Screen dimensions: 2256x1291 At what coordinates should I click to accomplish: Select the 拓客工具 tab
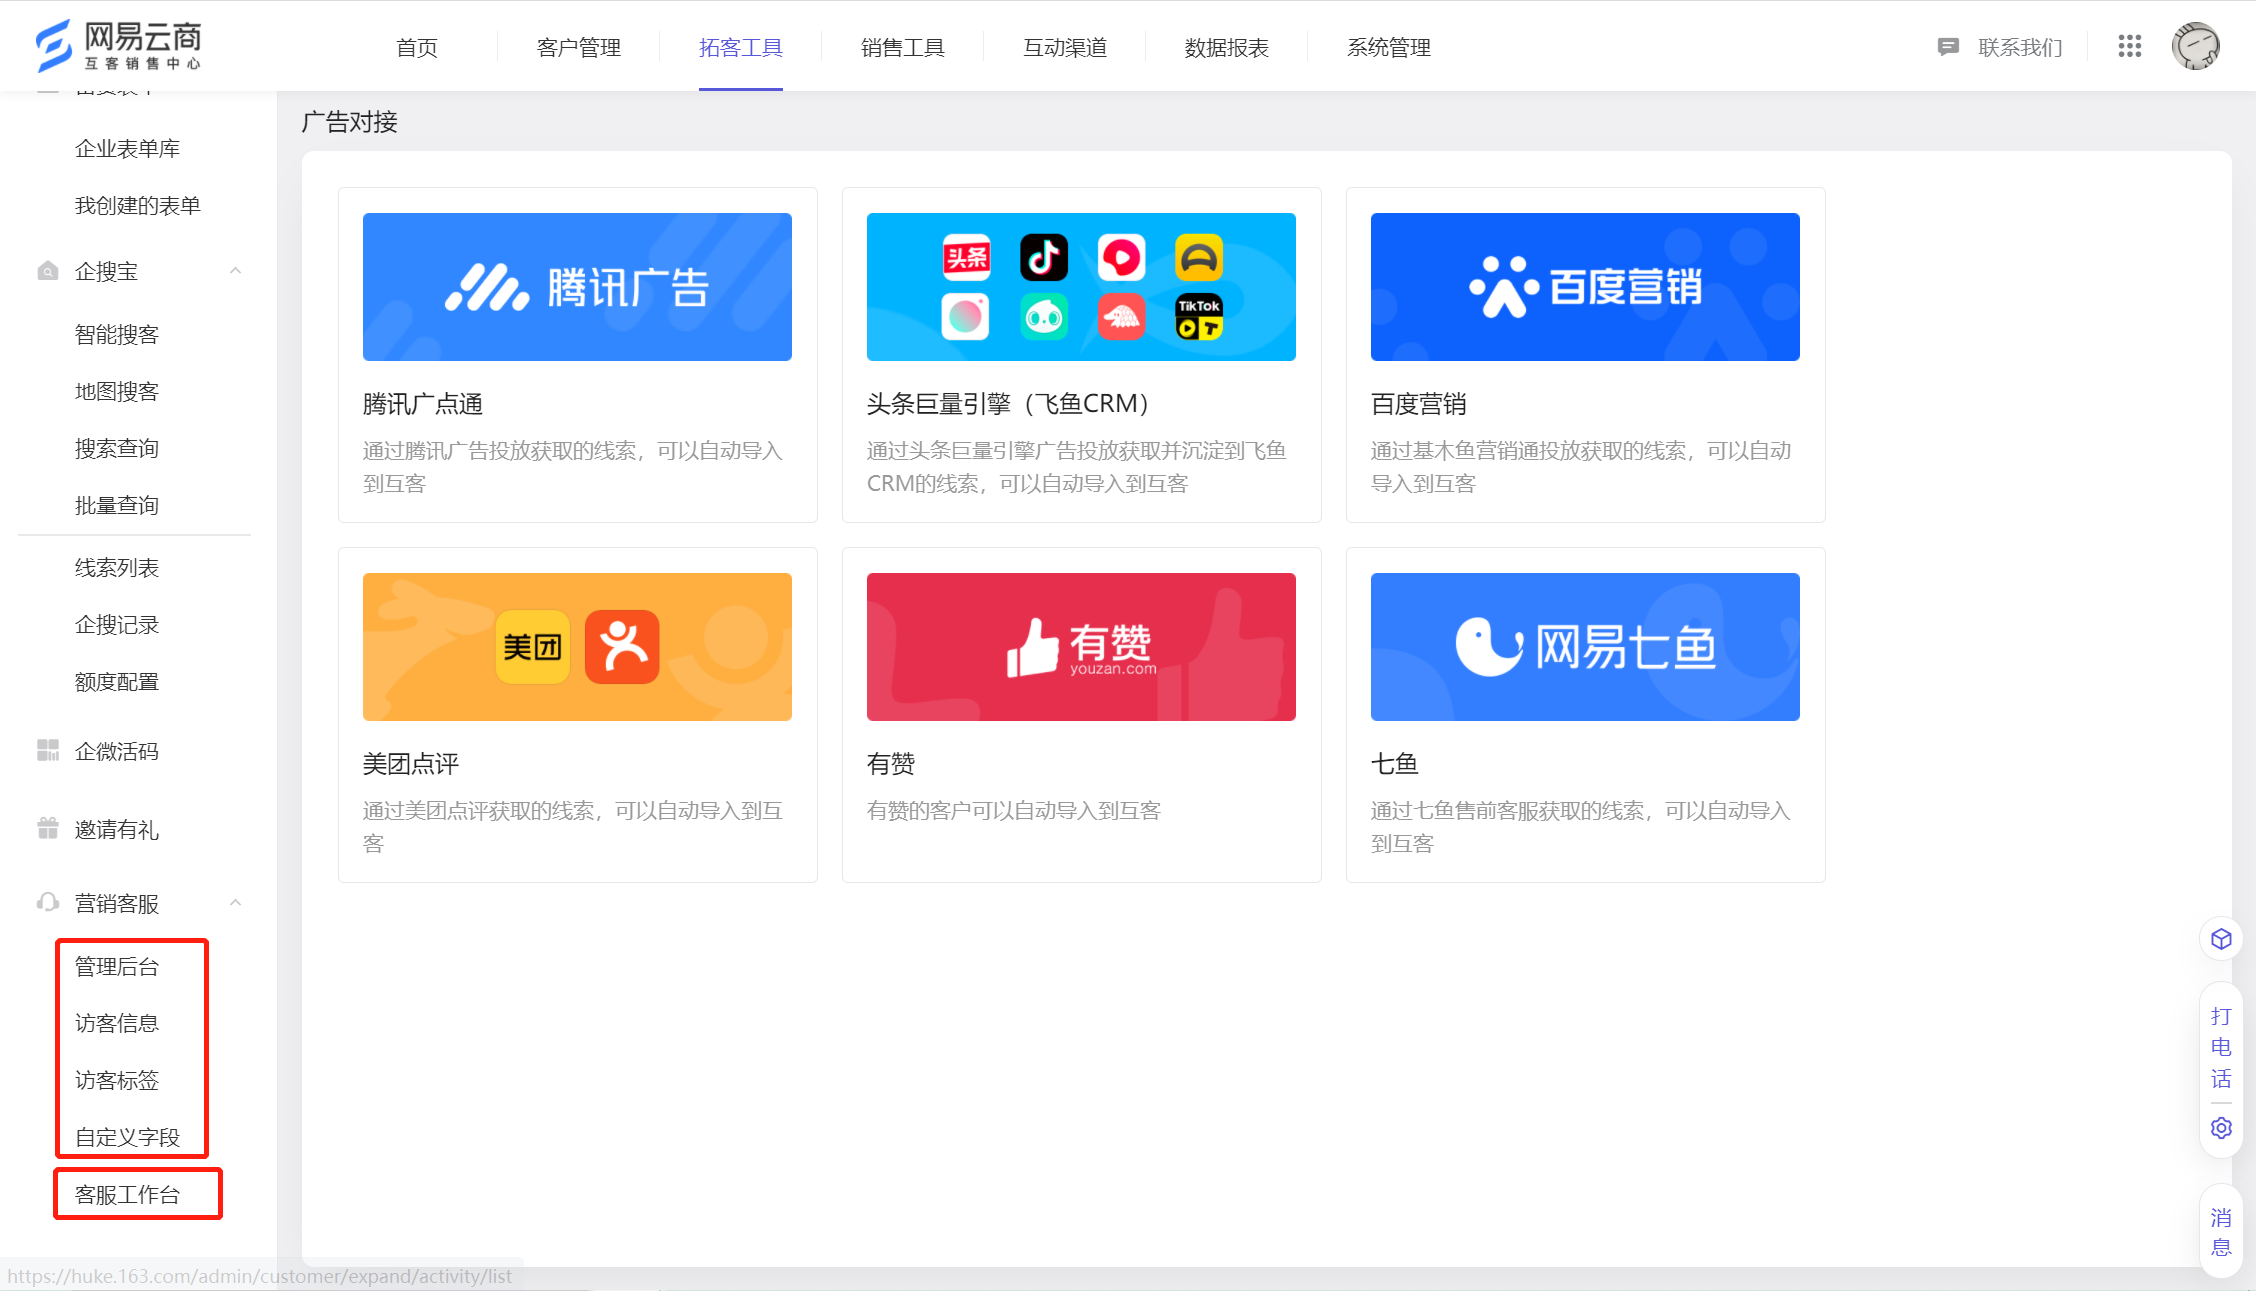[741, 47]
